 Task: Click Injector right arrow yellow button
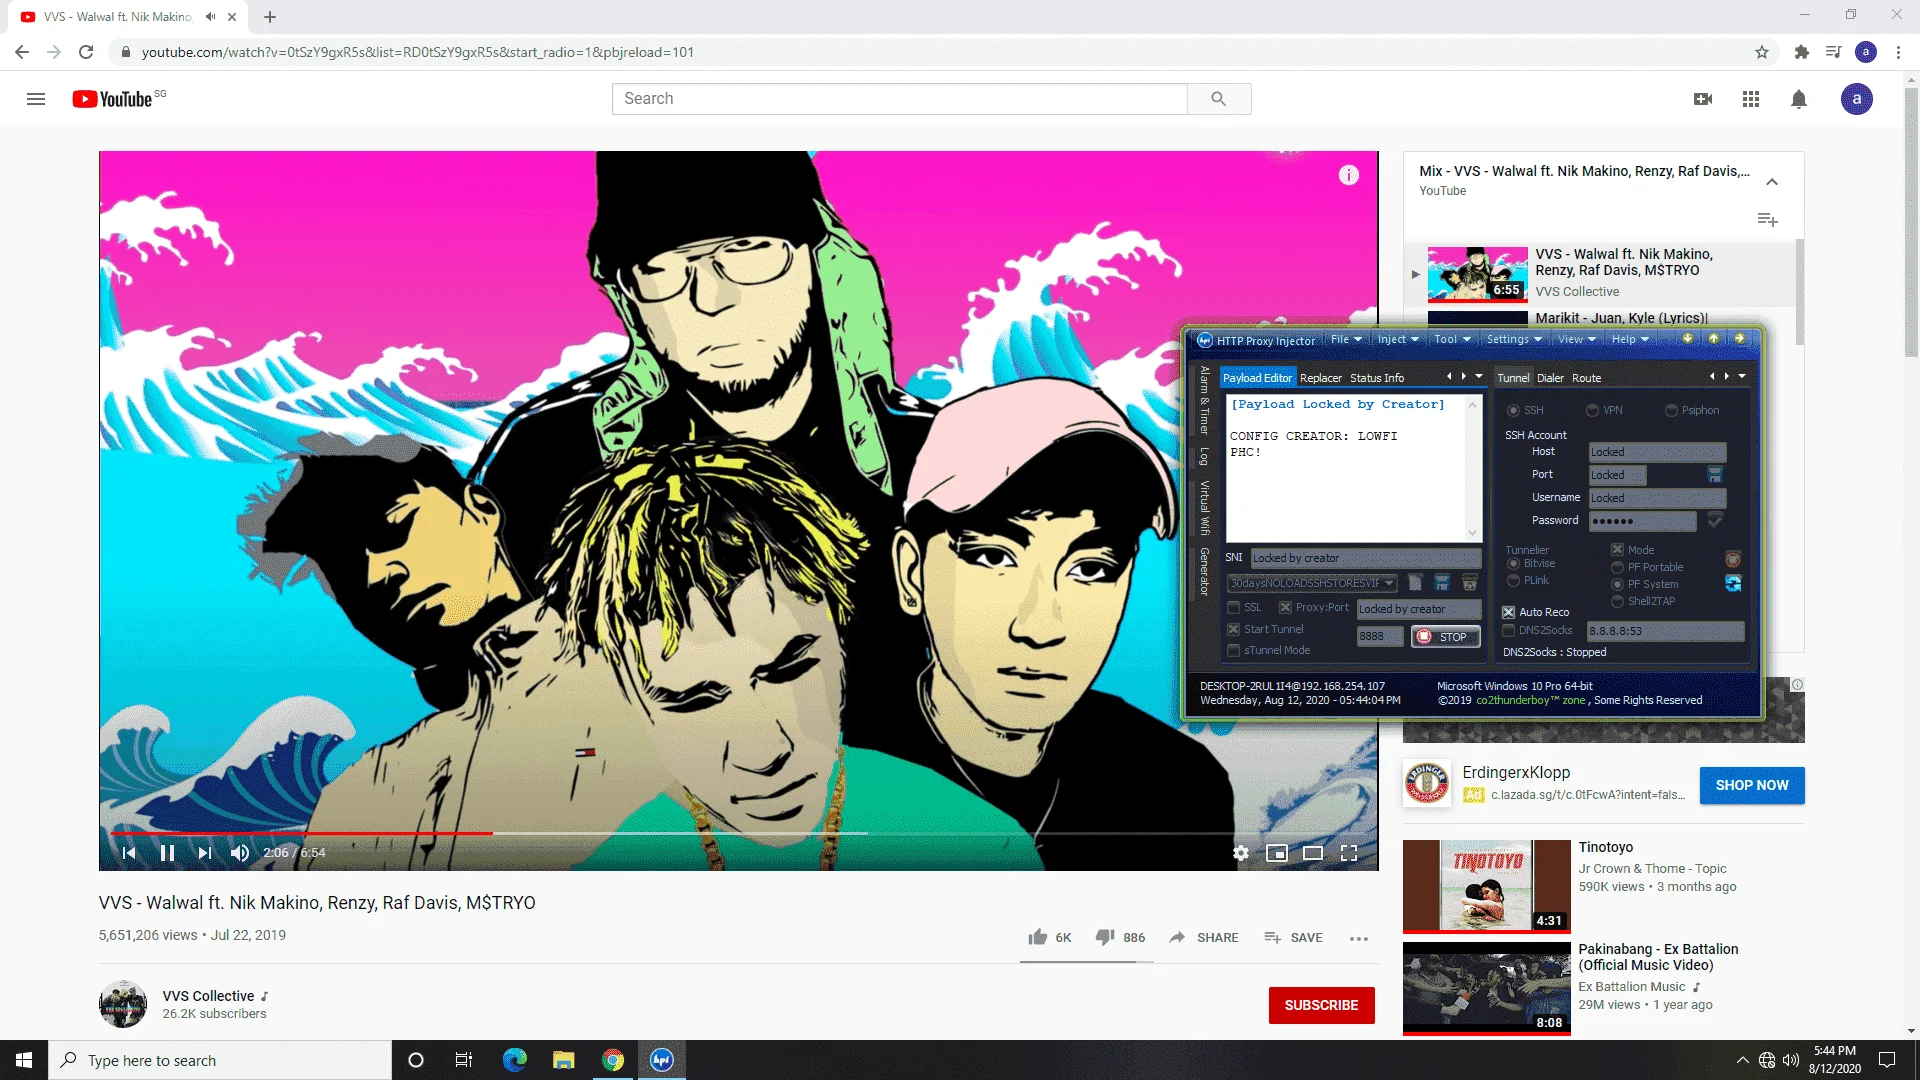click(x=1740, y=339)
